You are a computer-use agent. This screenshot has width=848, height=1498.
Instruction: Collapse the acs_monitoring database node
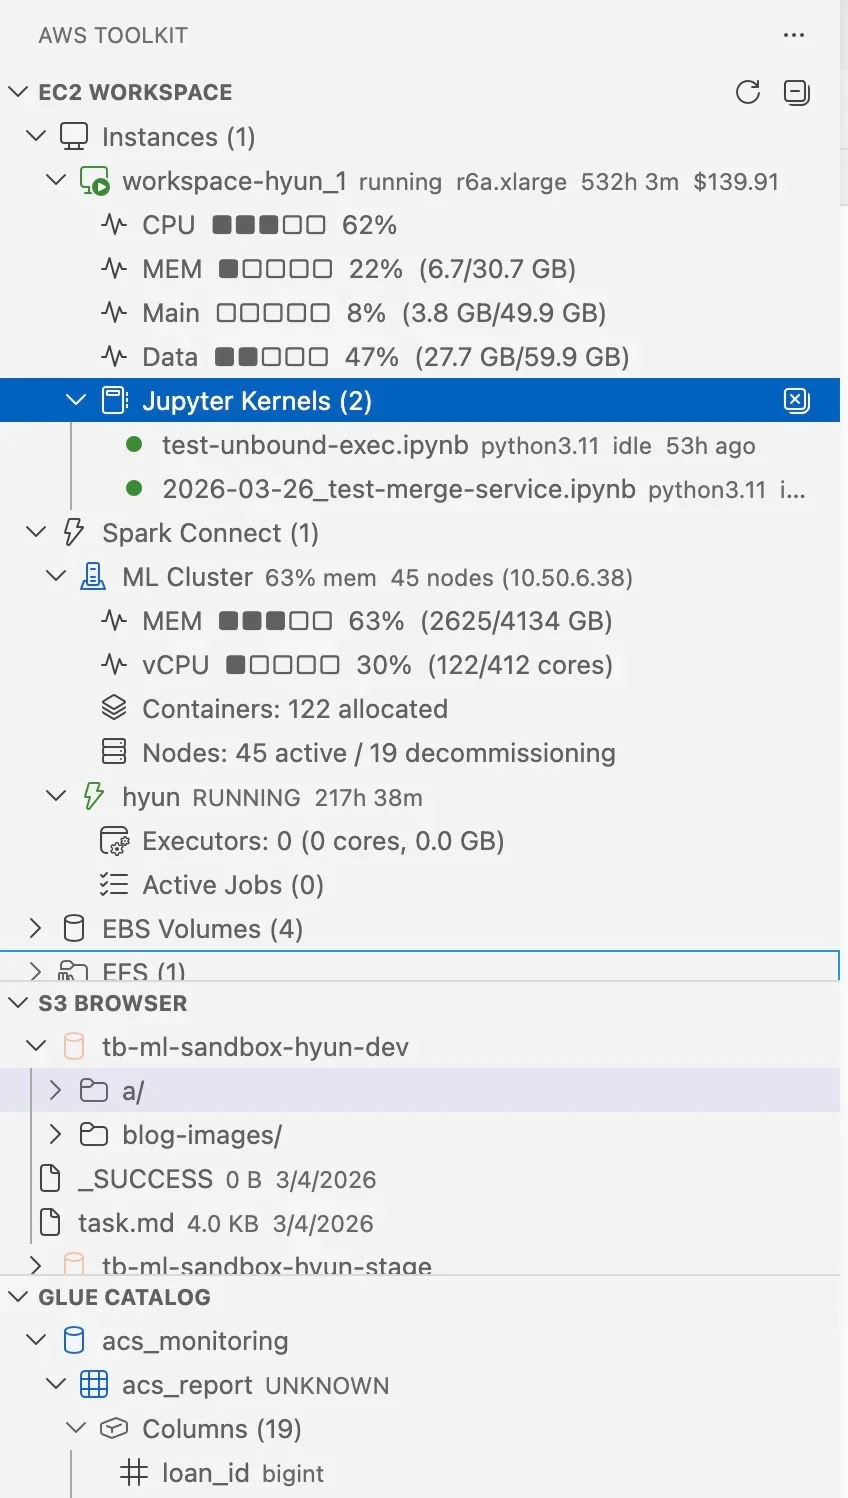pyautogui.click(x=37, y=1341)
